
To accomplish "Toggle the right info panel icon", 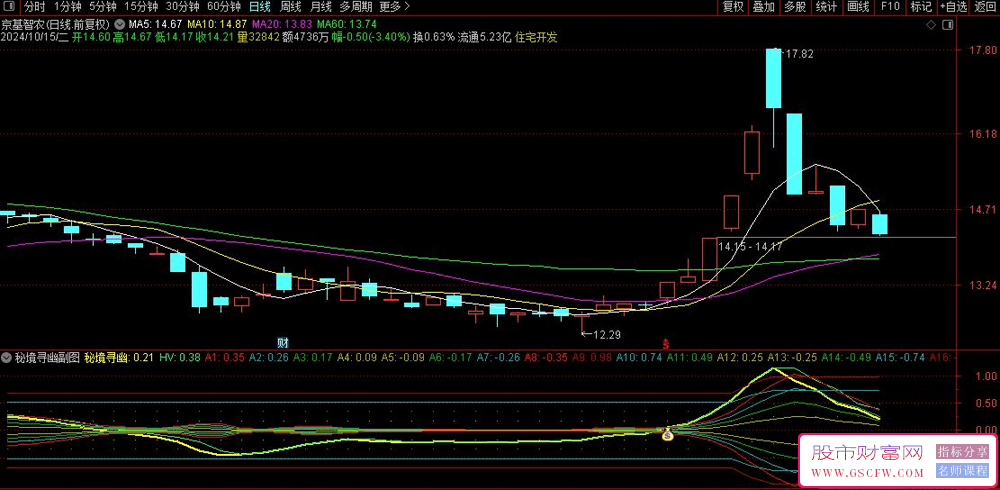I will [x=948, y=25].
